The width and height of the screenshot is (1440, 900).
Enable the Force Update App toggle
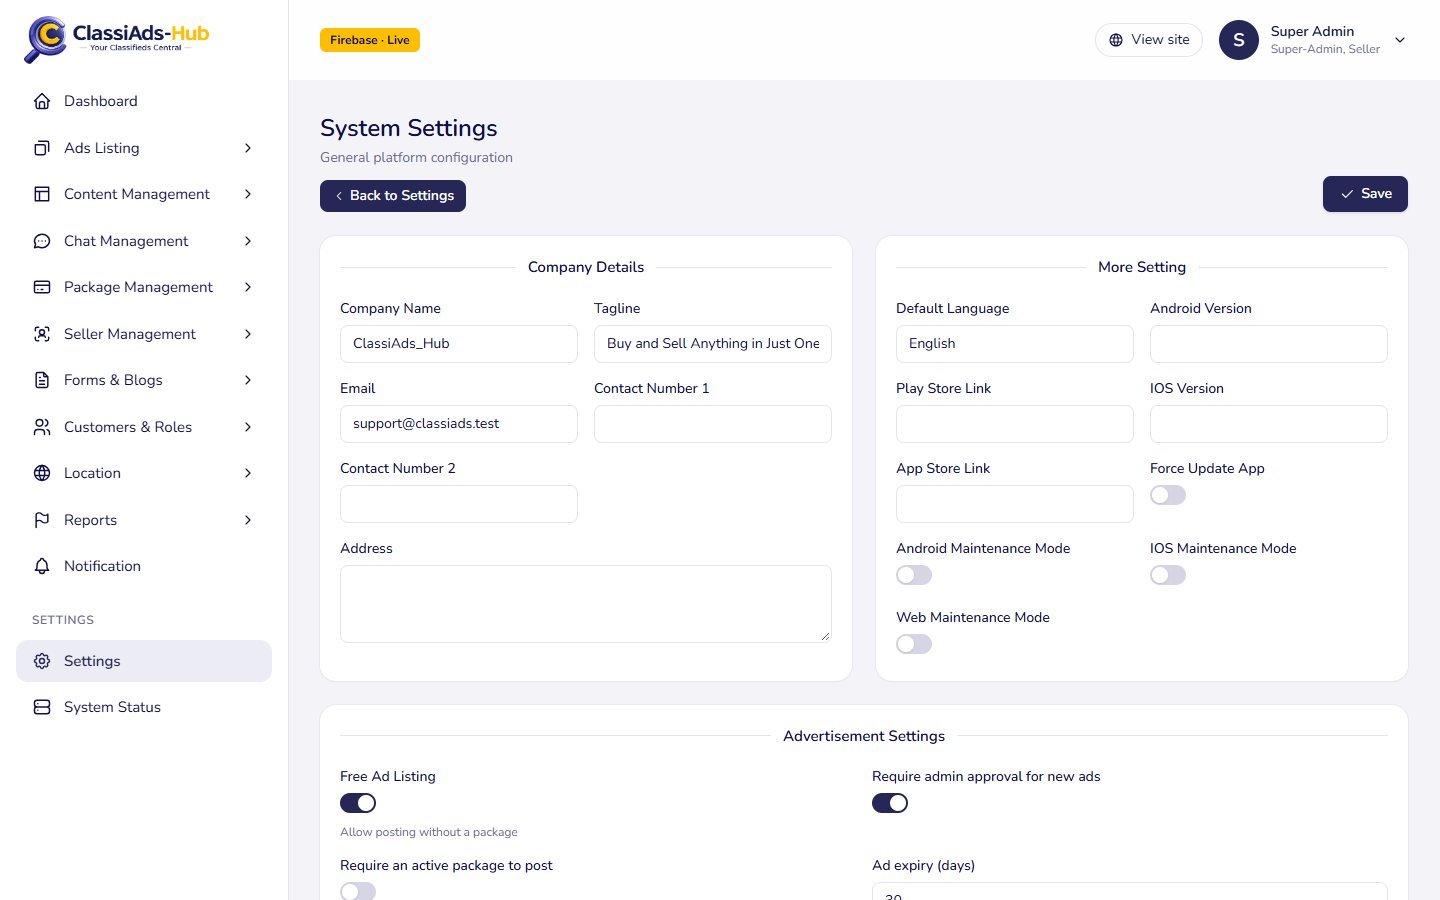pyautogui.click(x=1168, y=495)
